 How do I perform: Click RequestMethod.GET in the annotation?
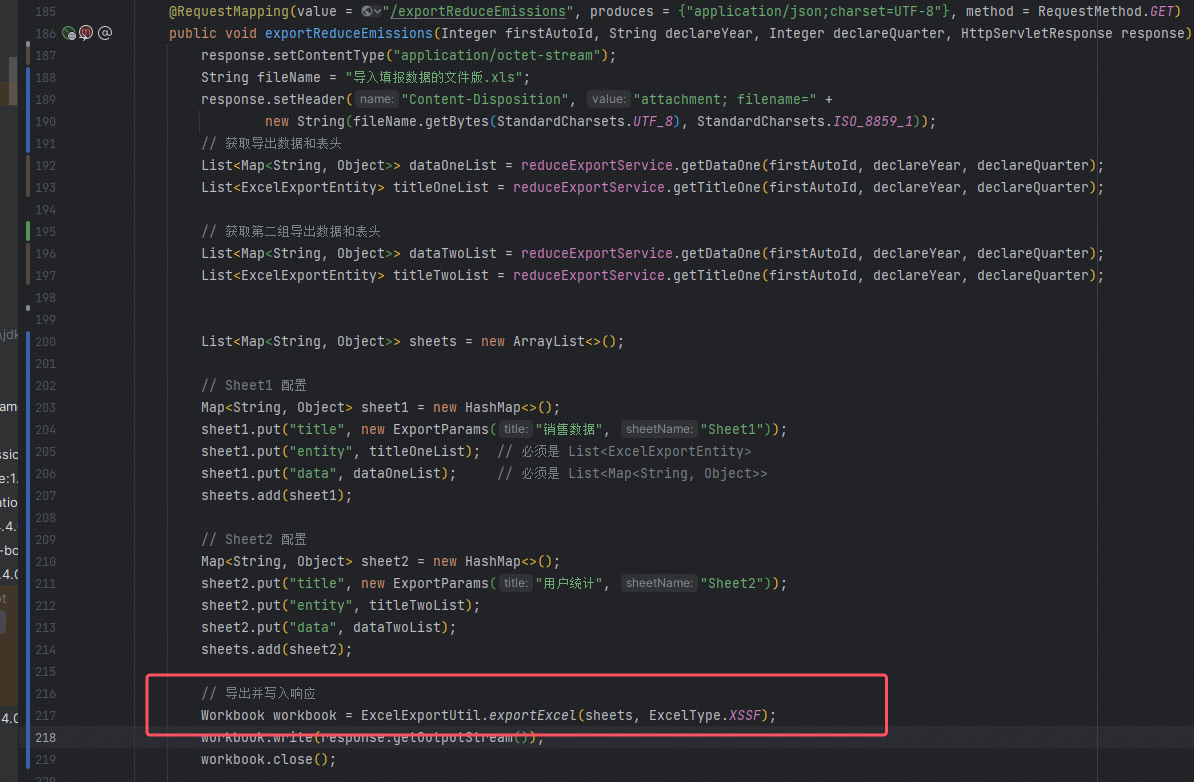(1105, 11)
